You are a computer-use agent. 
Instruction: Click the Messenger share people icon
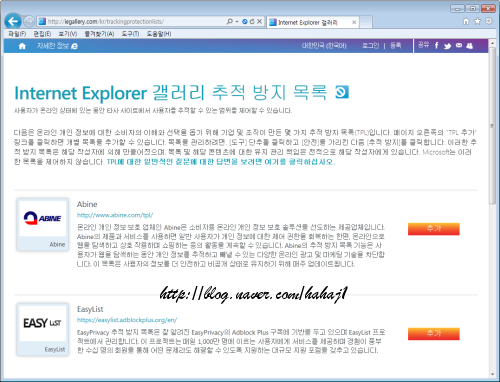pyautogui.click(x=469, y=46)
